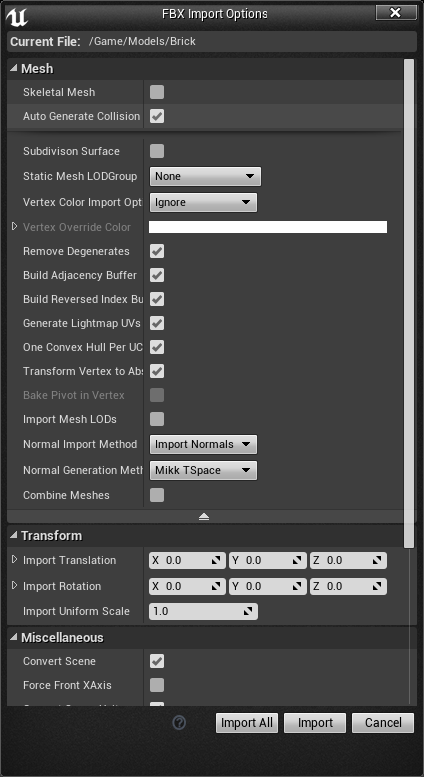Click the Cancel button

pos(383,723)
